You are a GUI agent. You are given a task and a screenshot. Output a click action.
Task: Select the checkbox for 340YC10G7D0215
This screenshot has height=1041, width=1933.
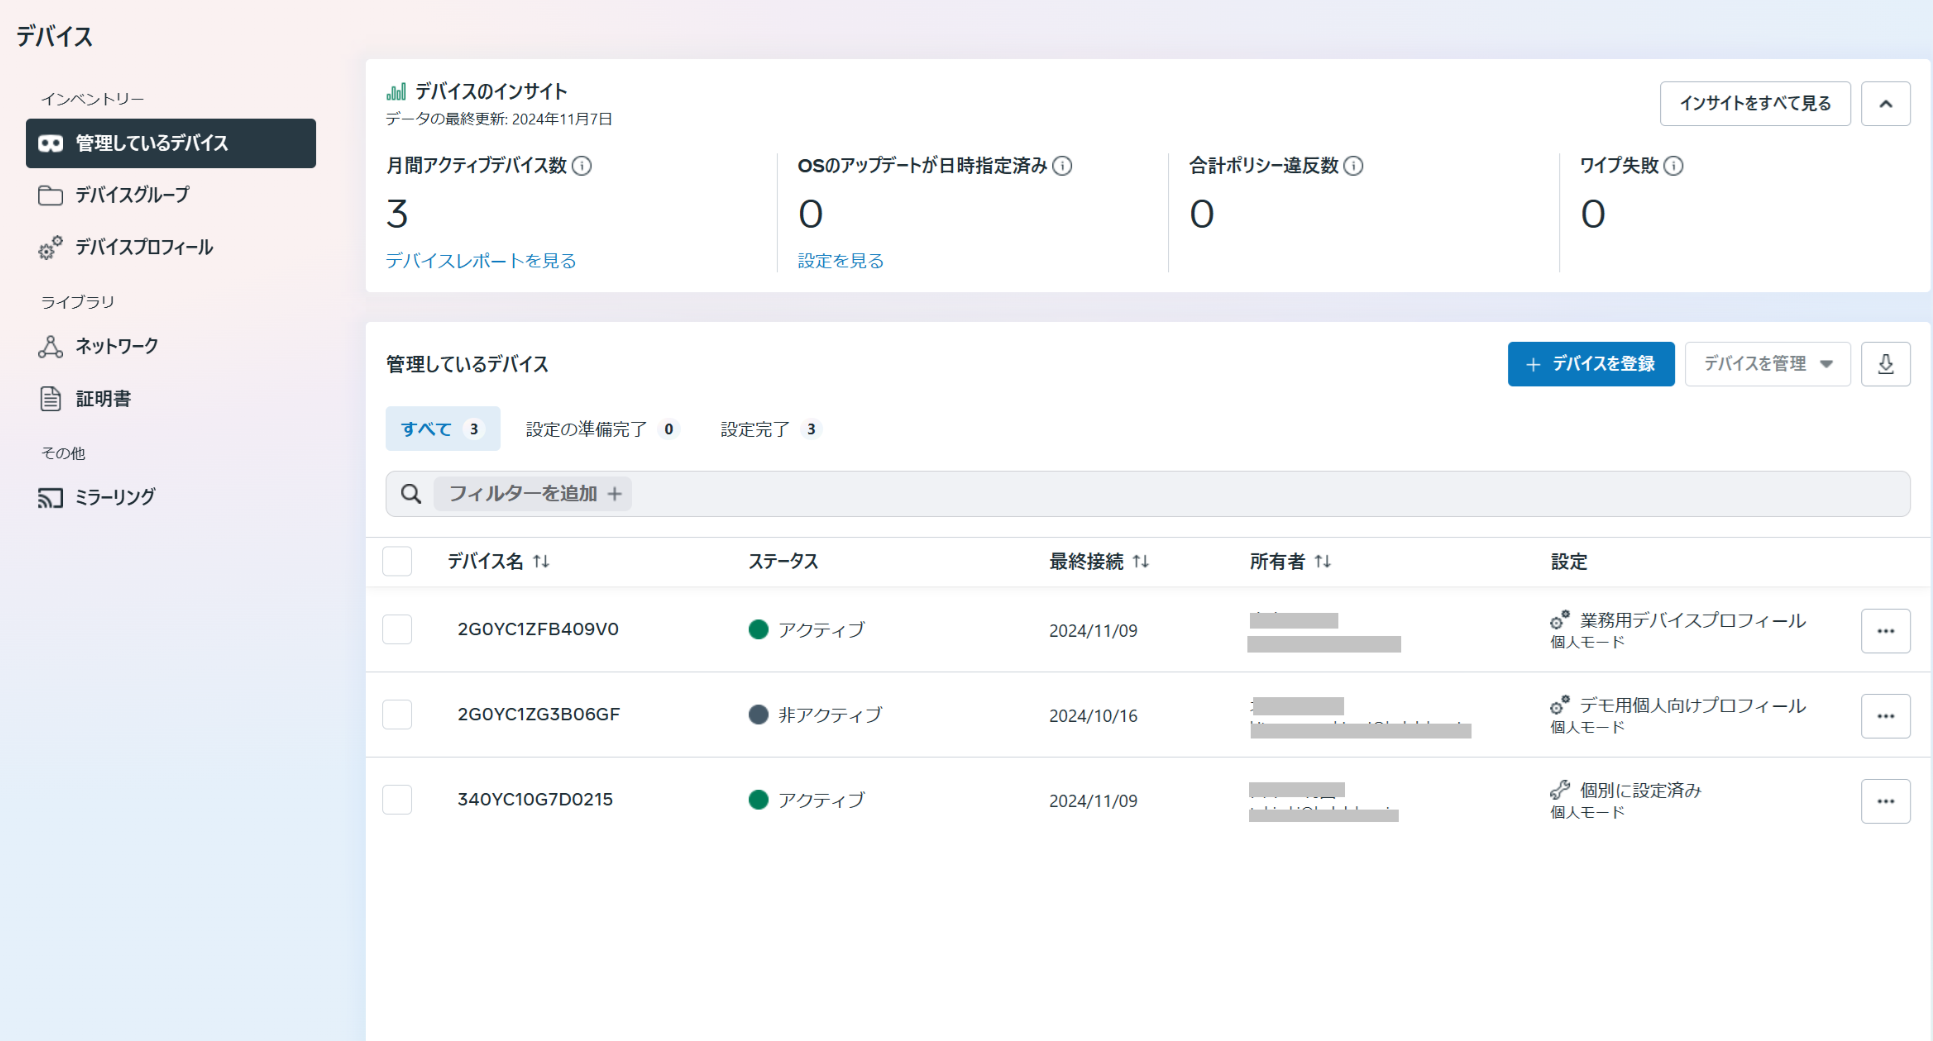click(x=397, y=800)
